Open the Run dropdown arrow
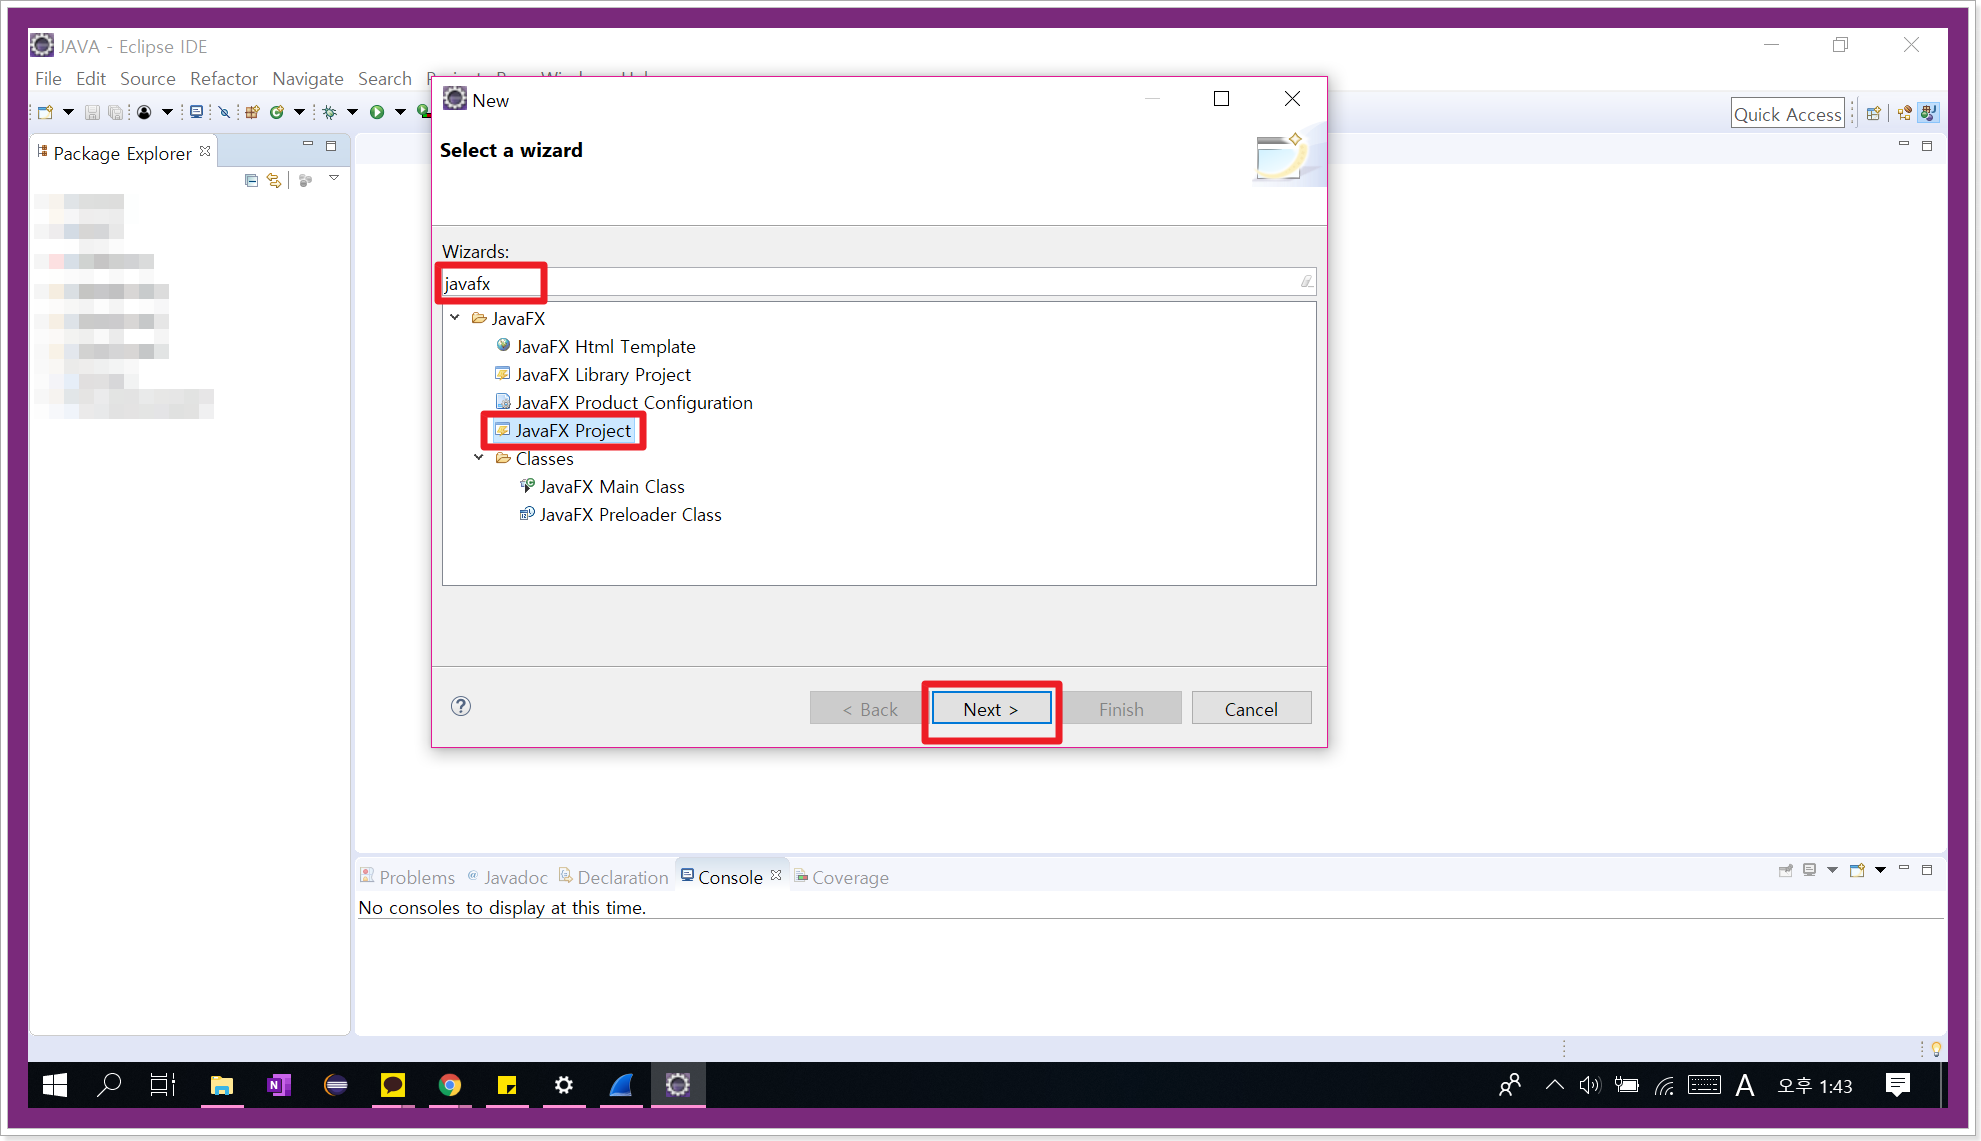 click(x=400, y=112)
